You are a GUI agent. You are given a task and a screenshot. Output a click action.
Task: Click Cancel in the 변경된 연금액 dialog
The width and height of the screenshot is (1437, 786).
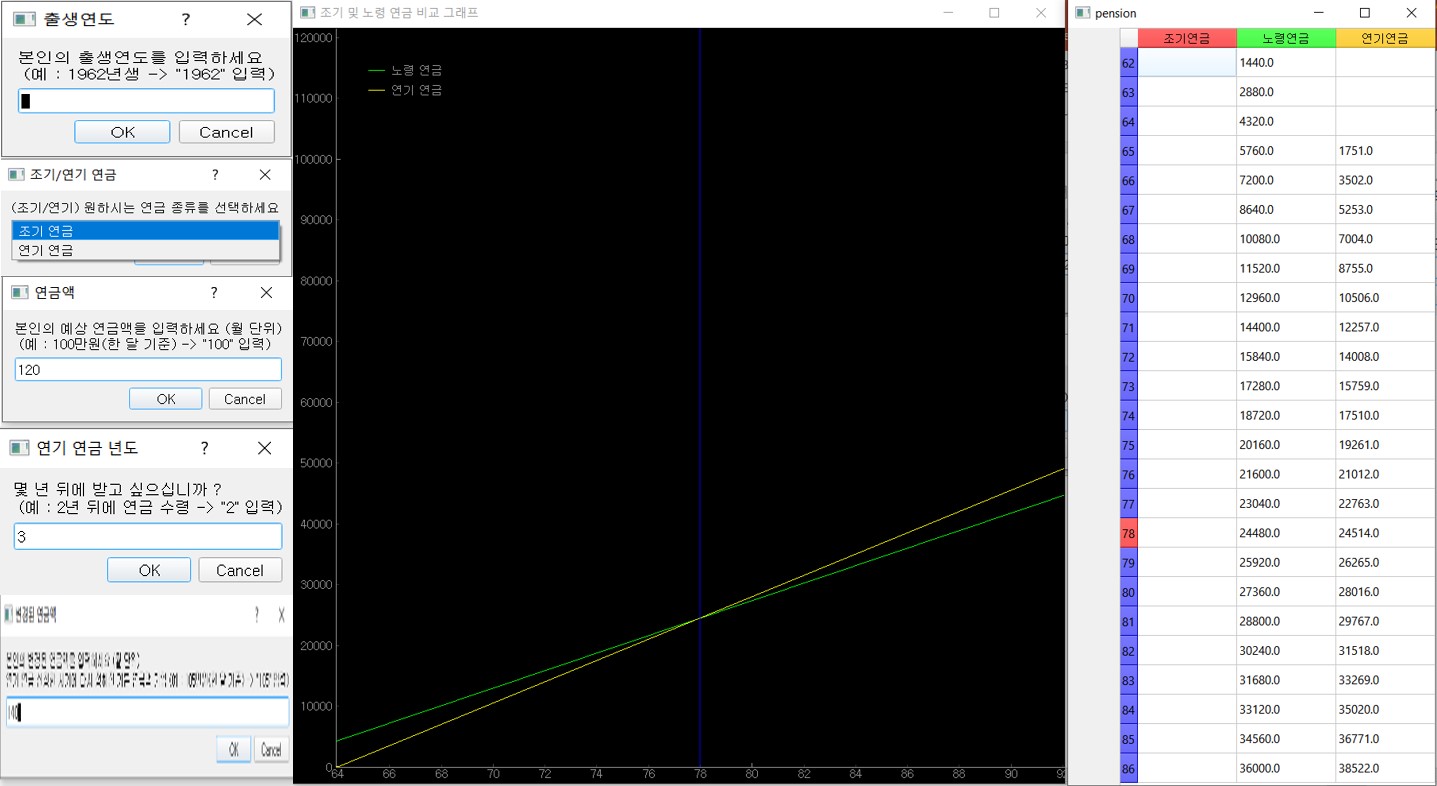[x=271, y=749]
